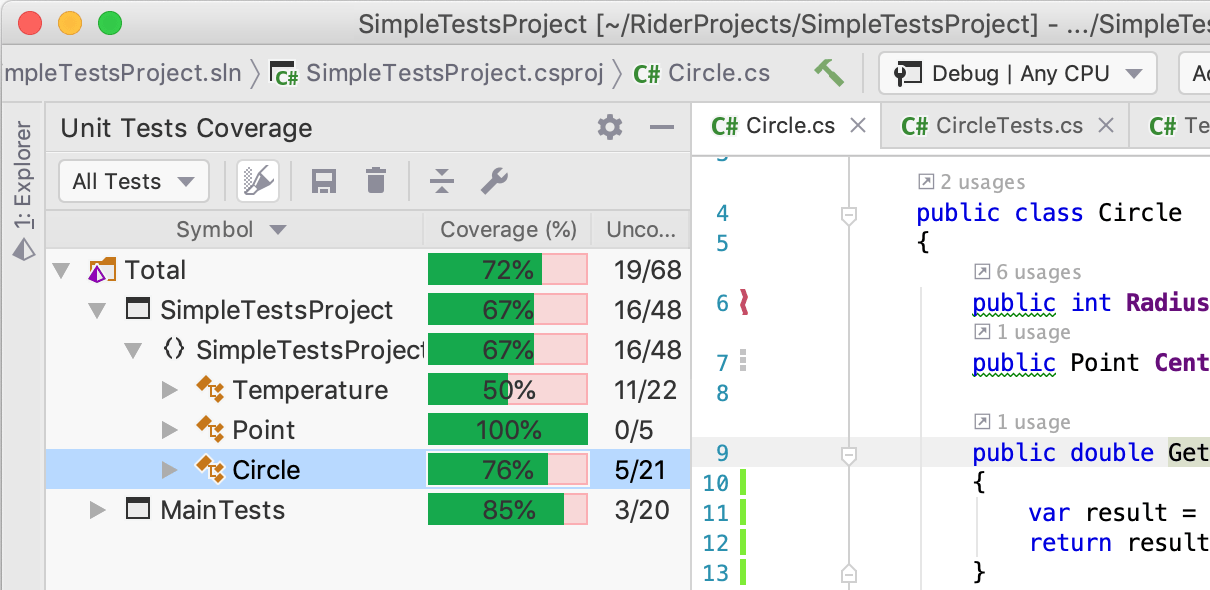Click the Circle.cs breadcrumb
The height and width of the screenshot is (590, 1210).
point(718,73)
